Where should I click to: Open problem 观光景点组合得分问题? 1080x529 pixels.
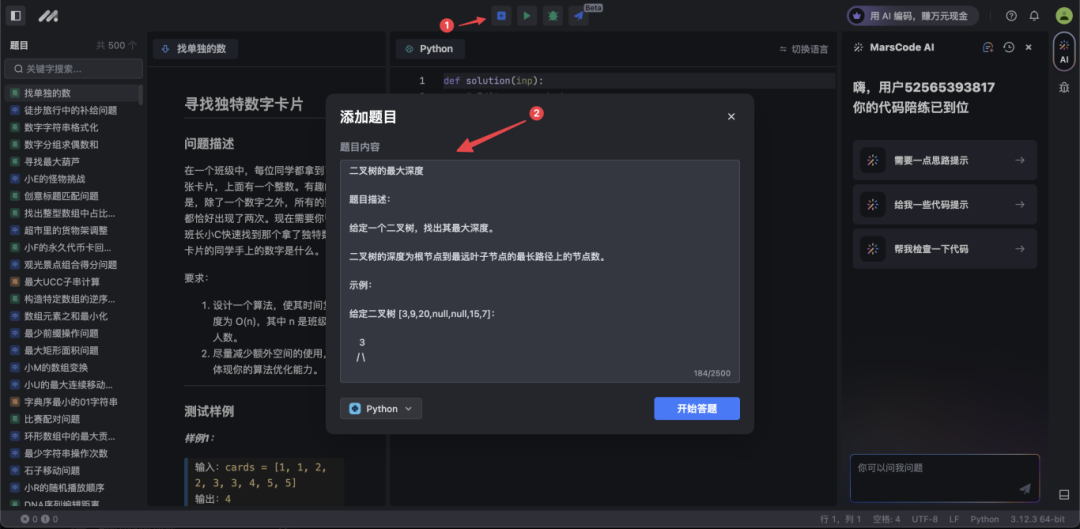coord(72,264)
